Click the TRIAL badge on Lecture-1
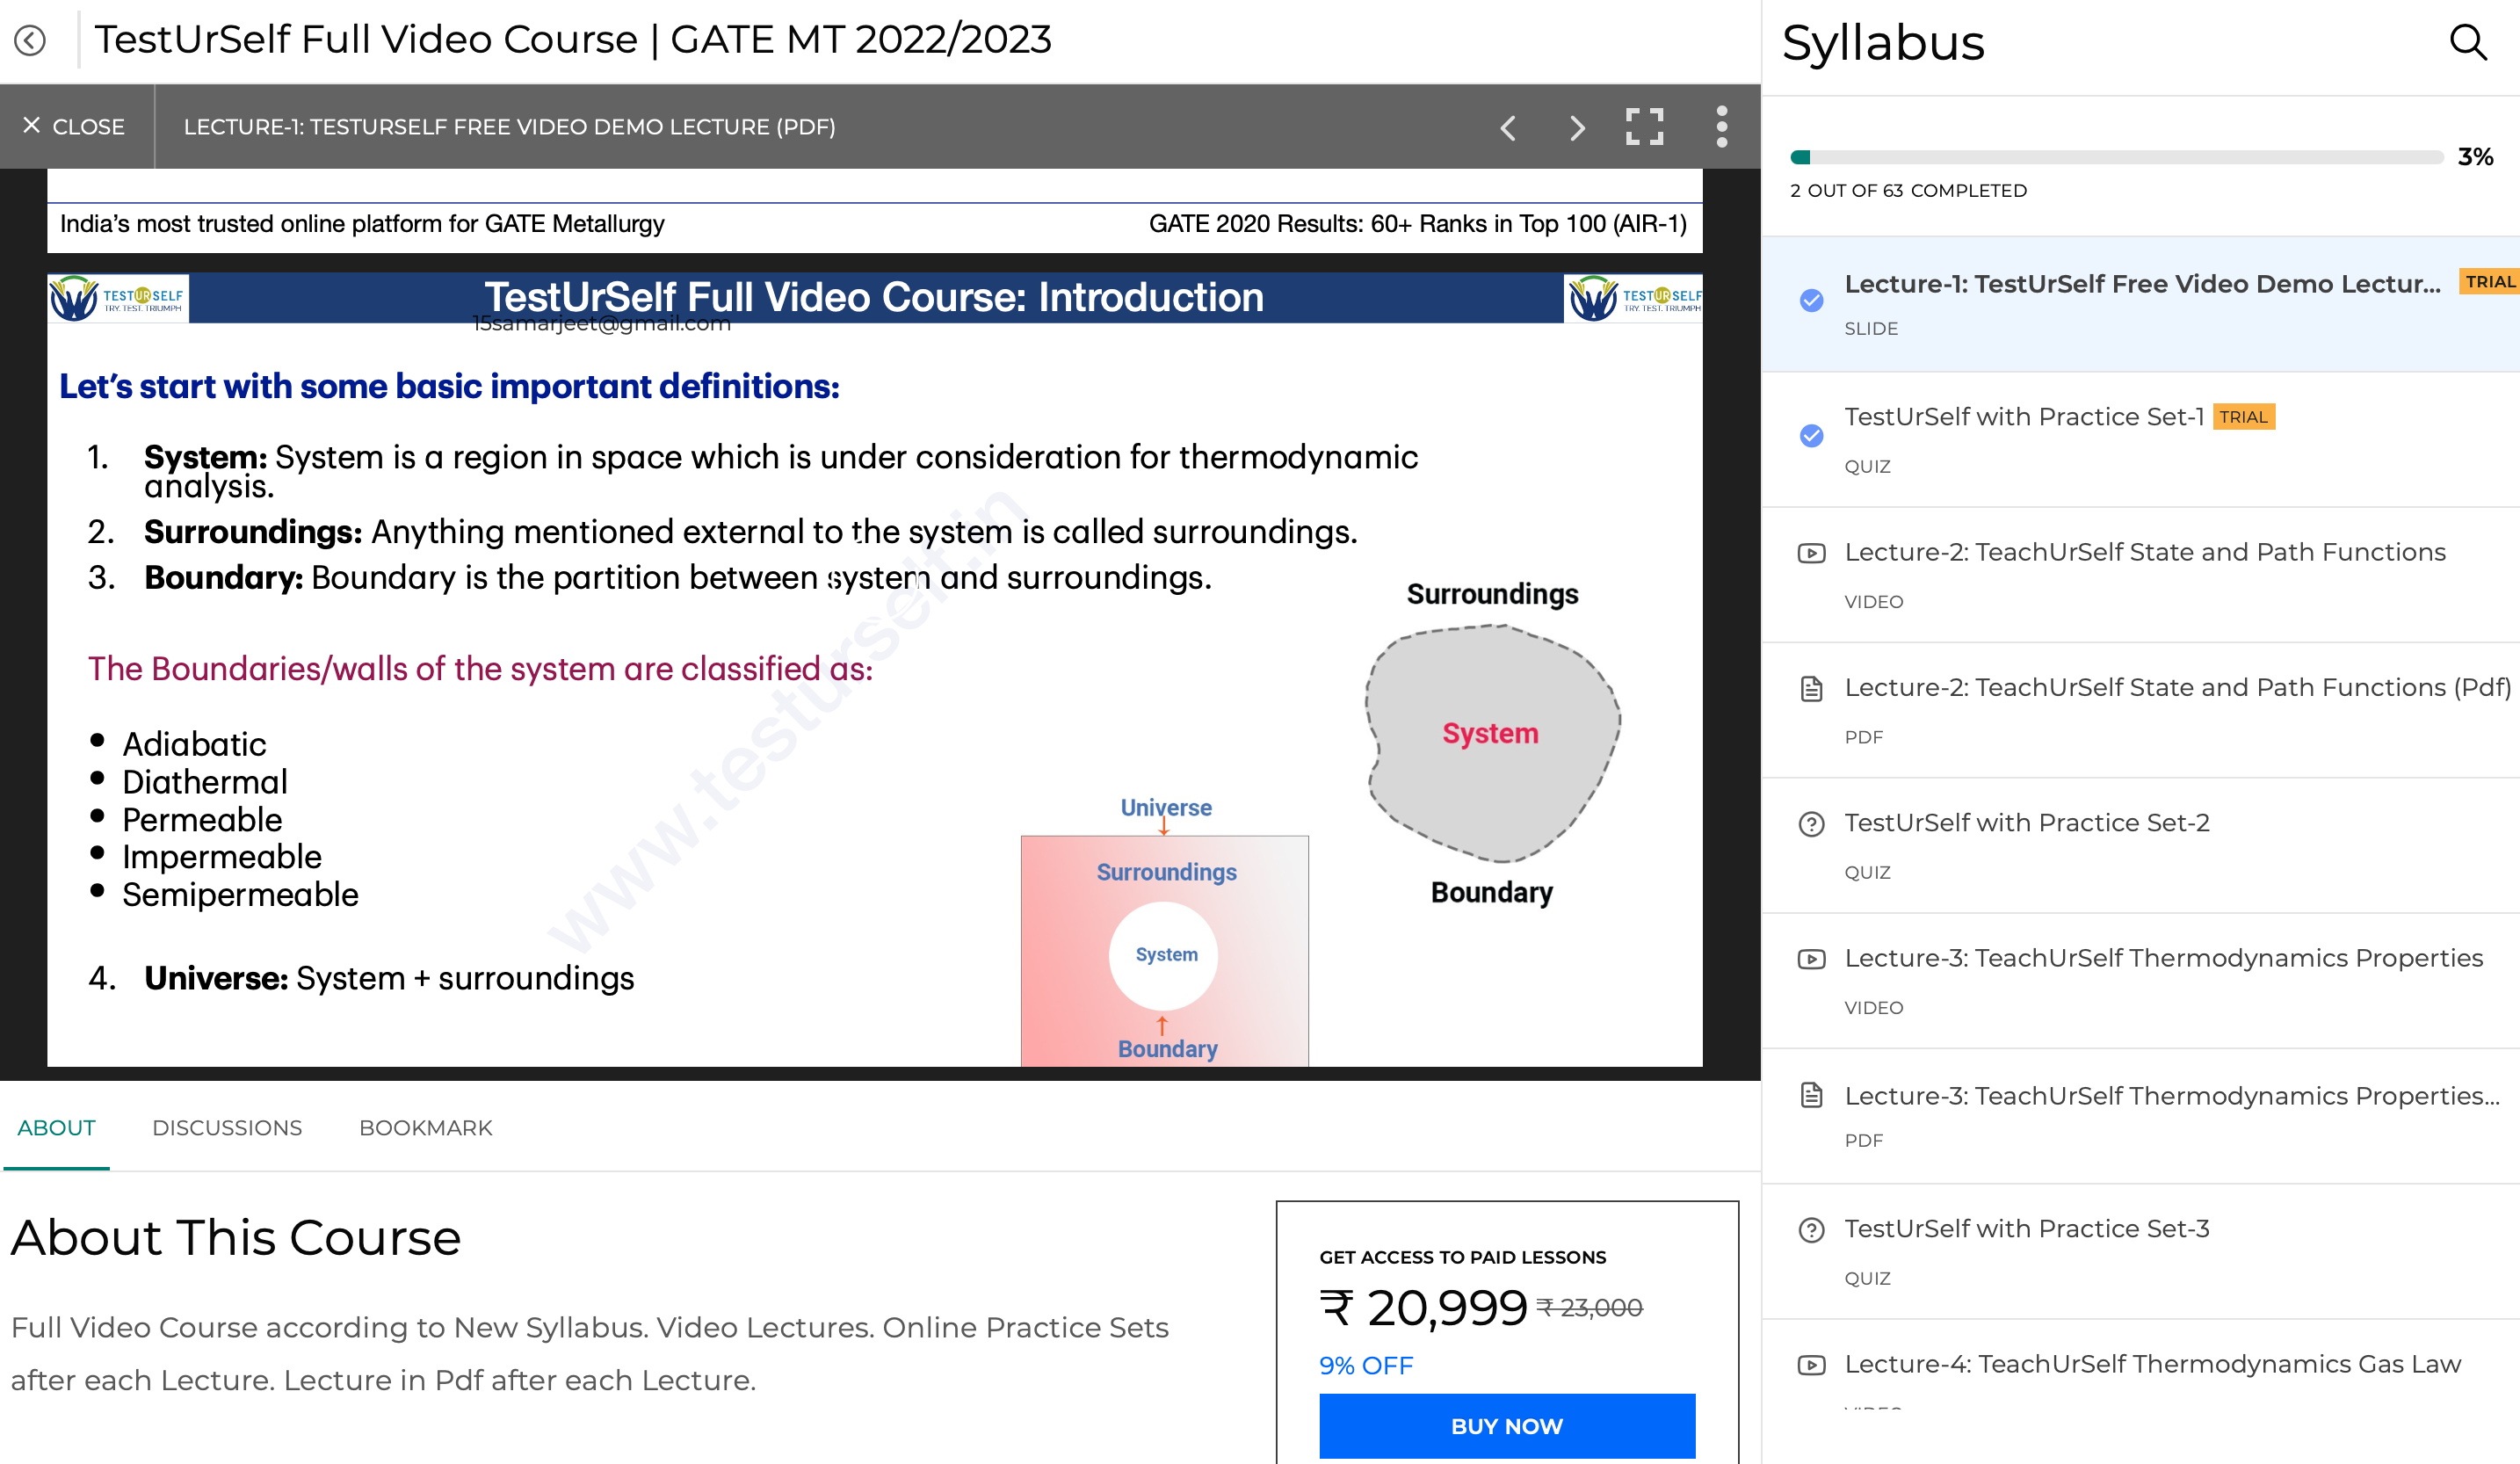The width and height of the screenshot is (2520, 1464). [x=2489, y=281]
